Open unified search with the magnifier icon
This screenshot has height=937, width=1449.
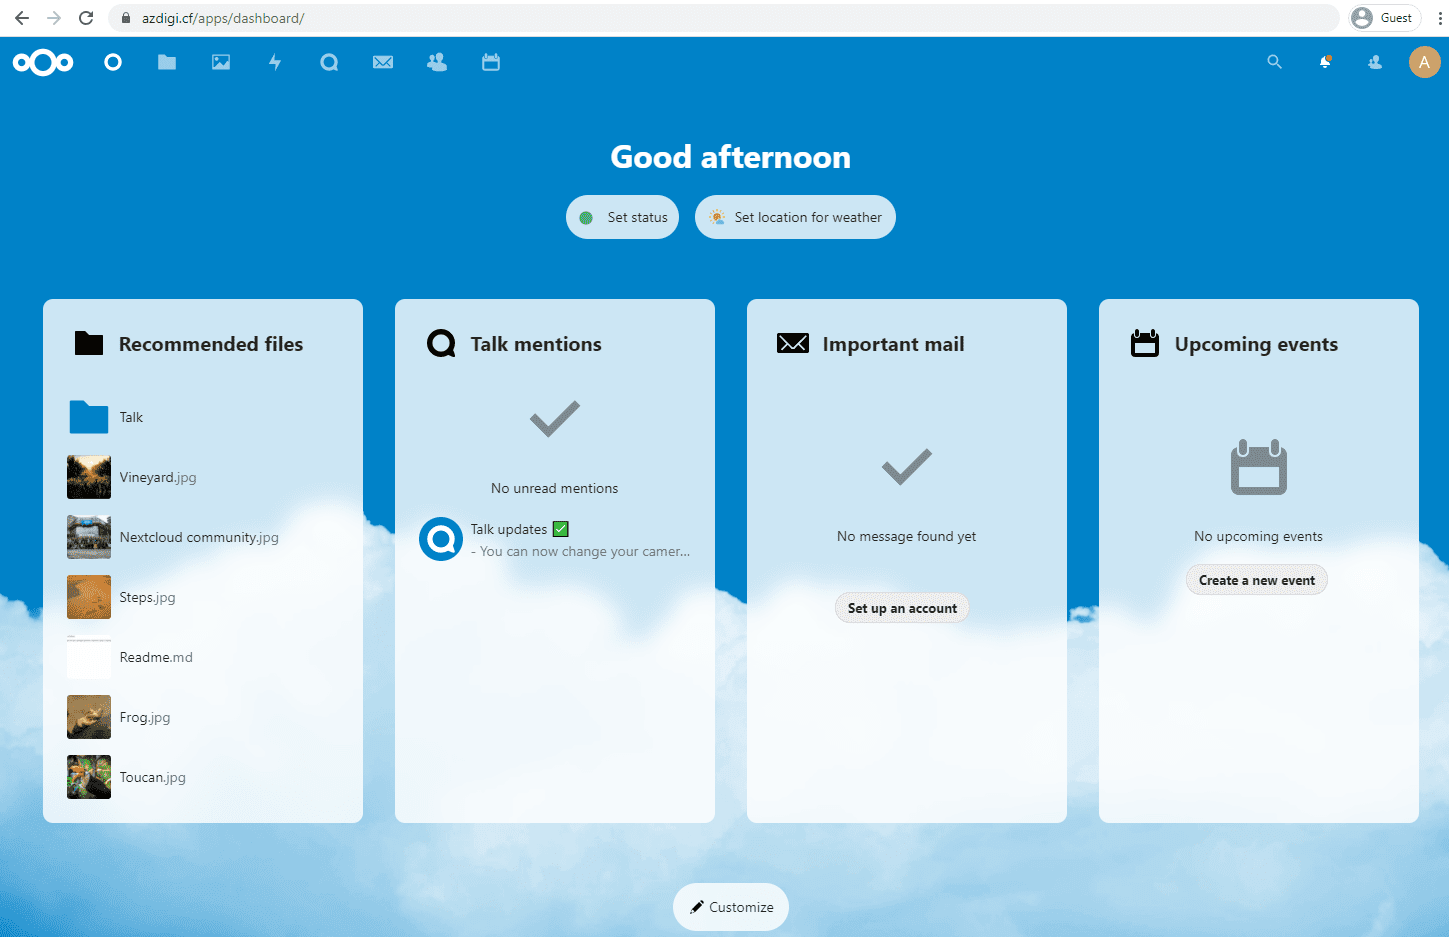tap(1274, 62)
